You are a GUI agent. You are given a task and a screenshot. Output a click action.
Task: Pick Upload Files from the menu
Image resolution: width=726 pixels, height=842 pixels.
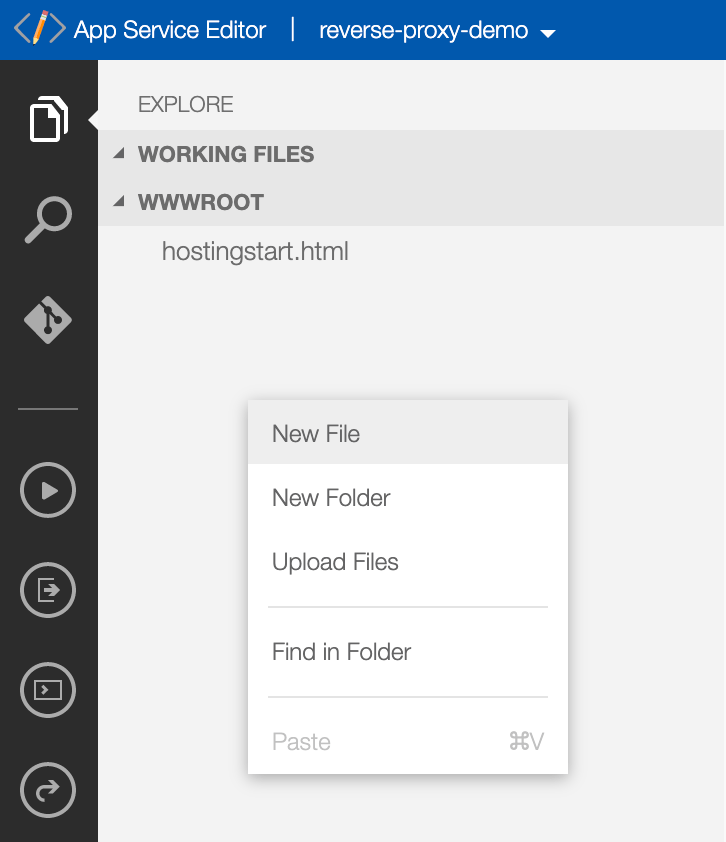coord(335,562)
